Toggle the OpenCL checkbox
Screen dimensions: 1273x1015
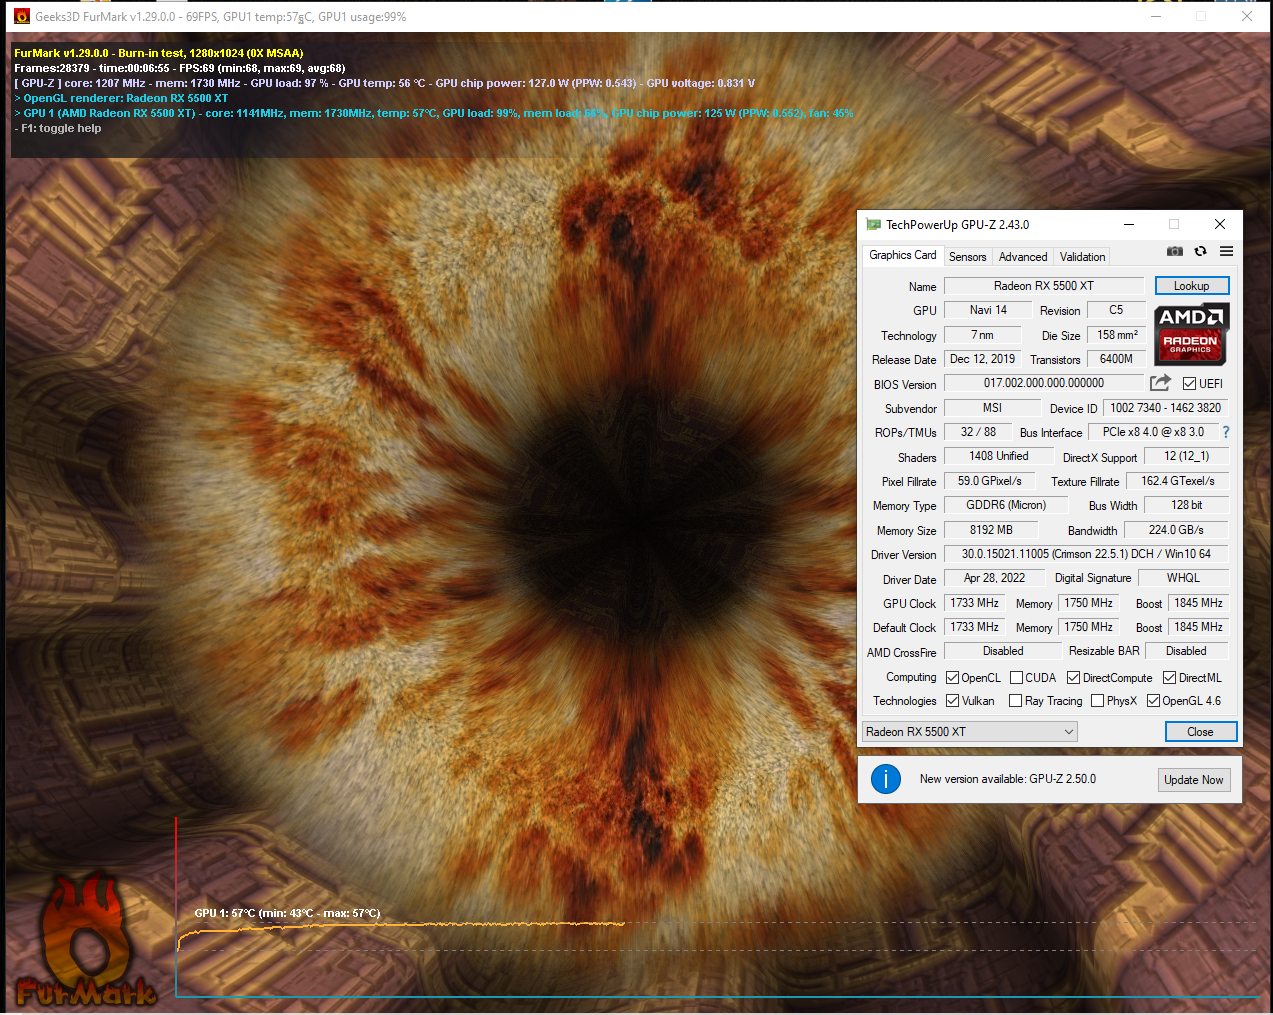point(953,678)
